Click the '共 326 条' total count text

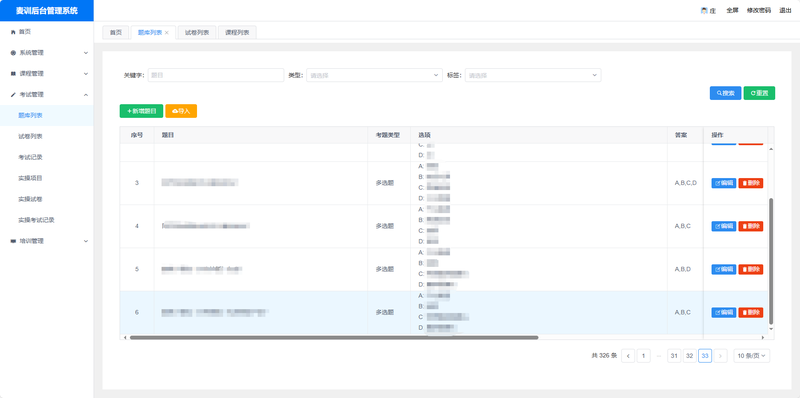pyautogui.click(x=604, y=356)
